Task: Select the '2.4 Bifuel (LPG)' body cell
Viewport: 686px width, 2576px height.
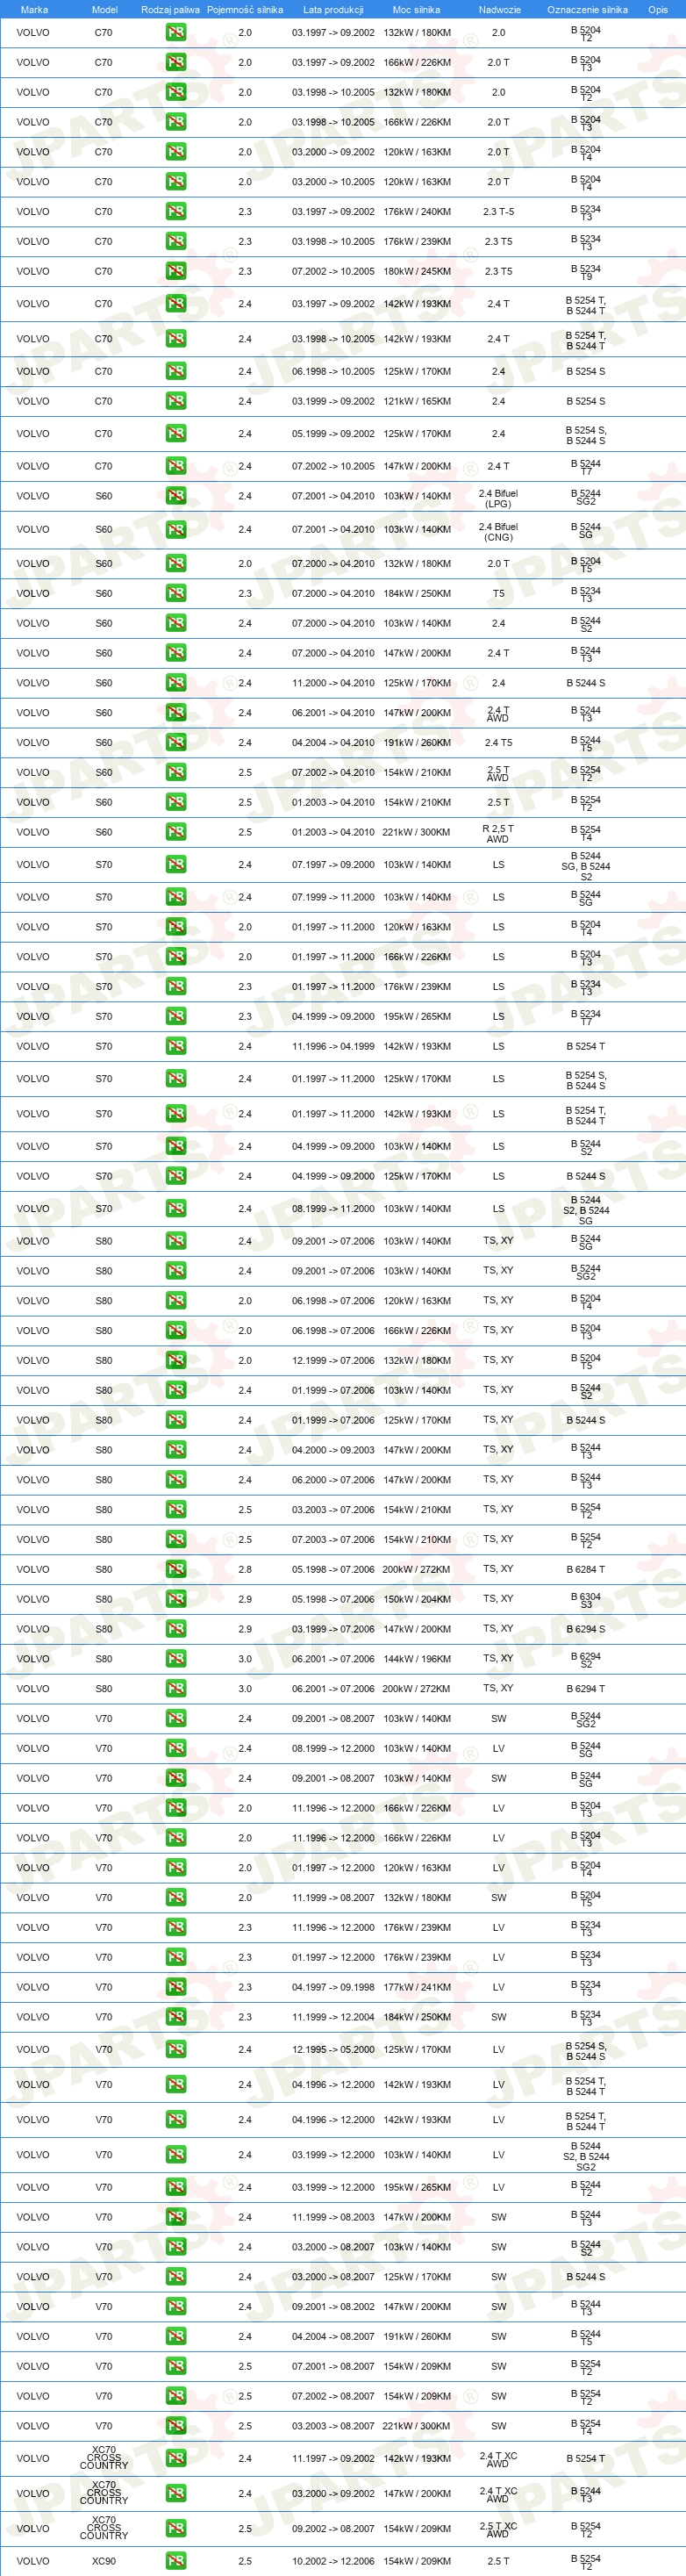Action: pos(498,498)
